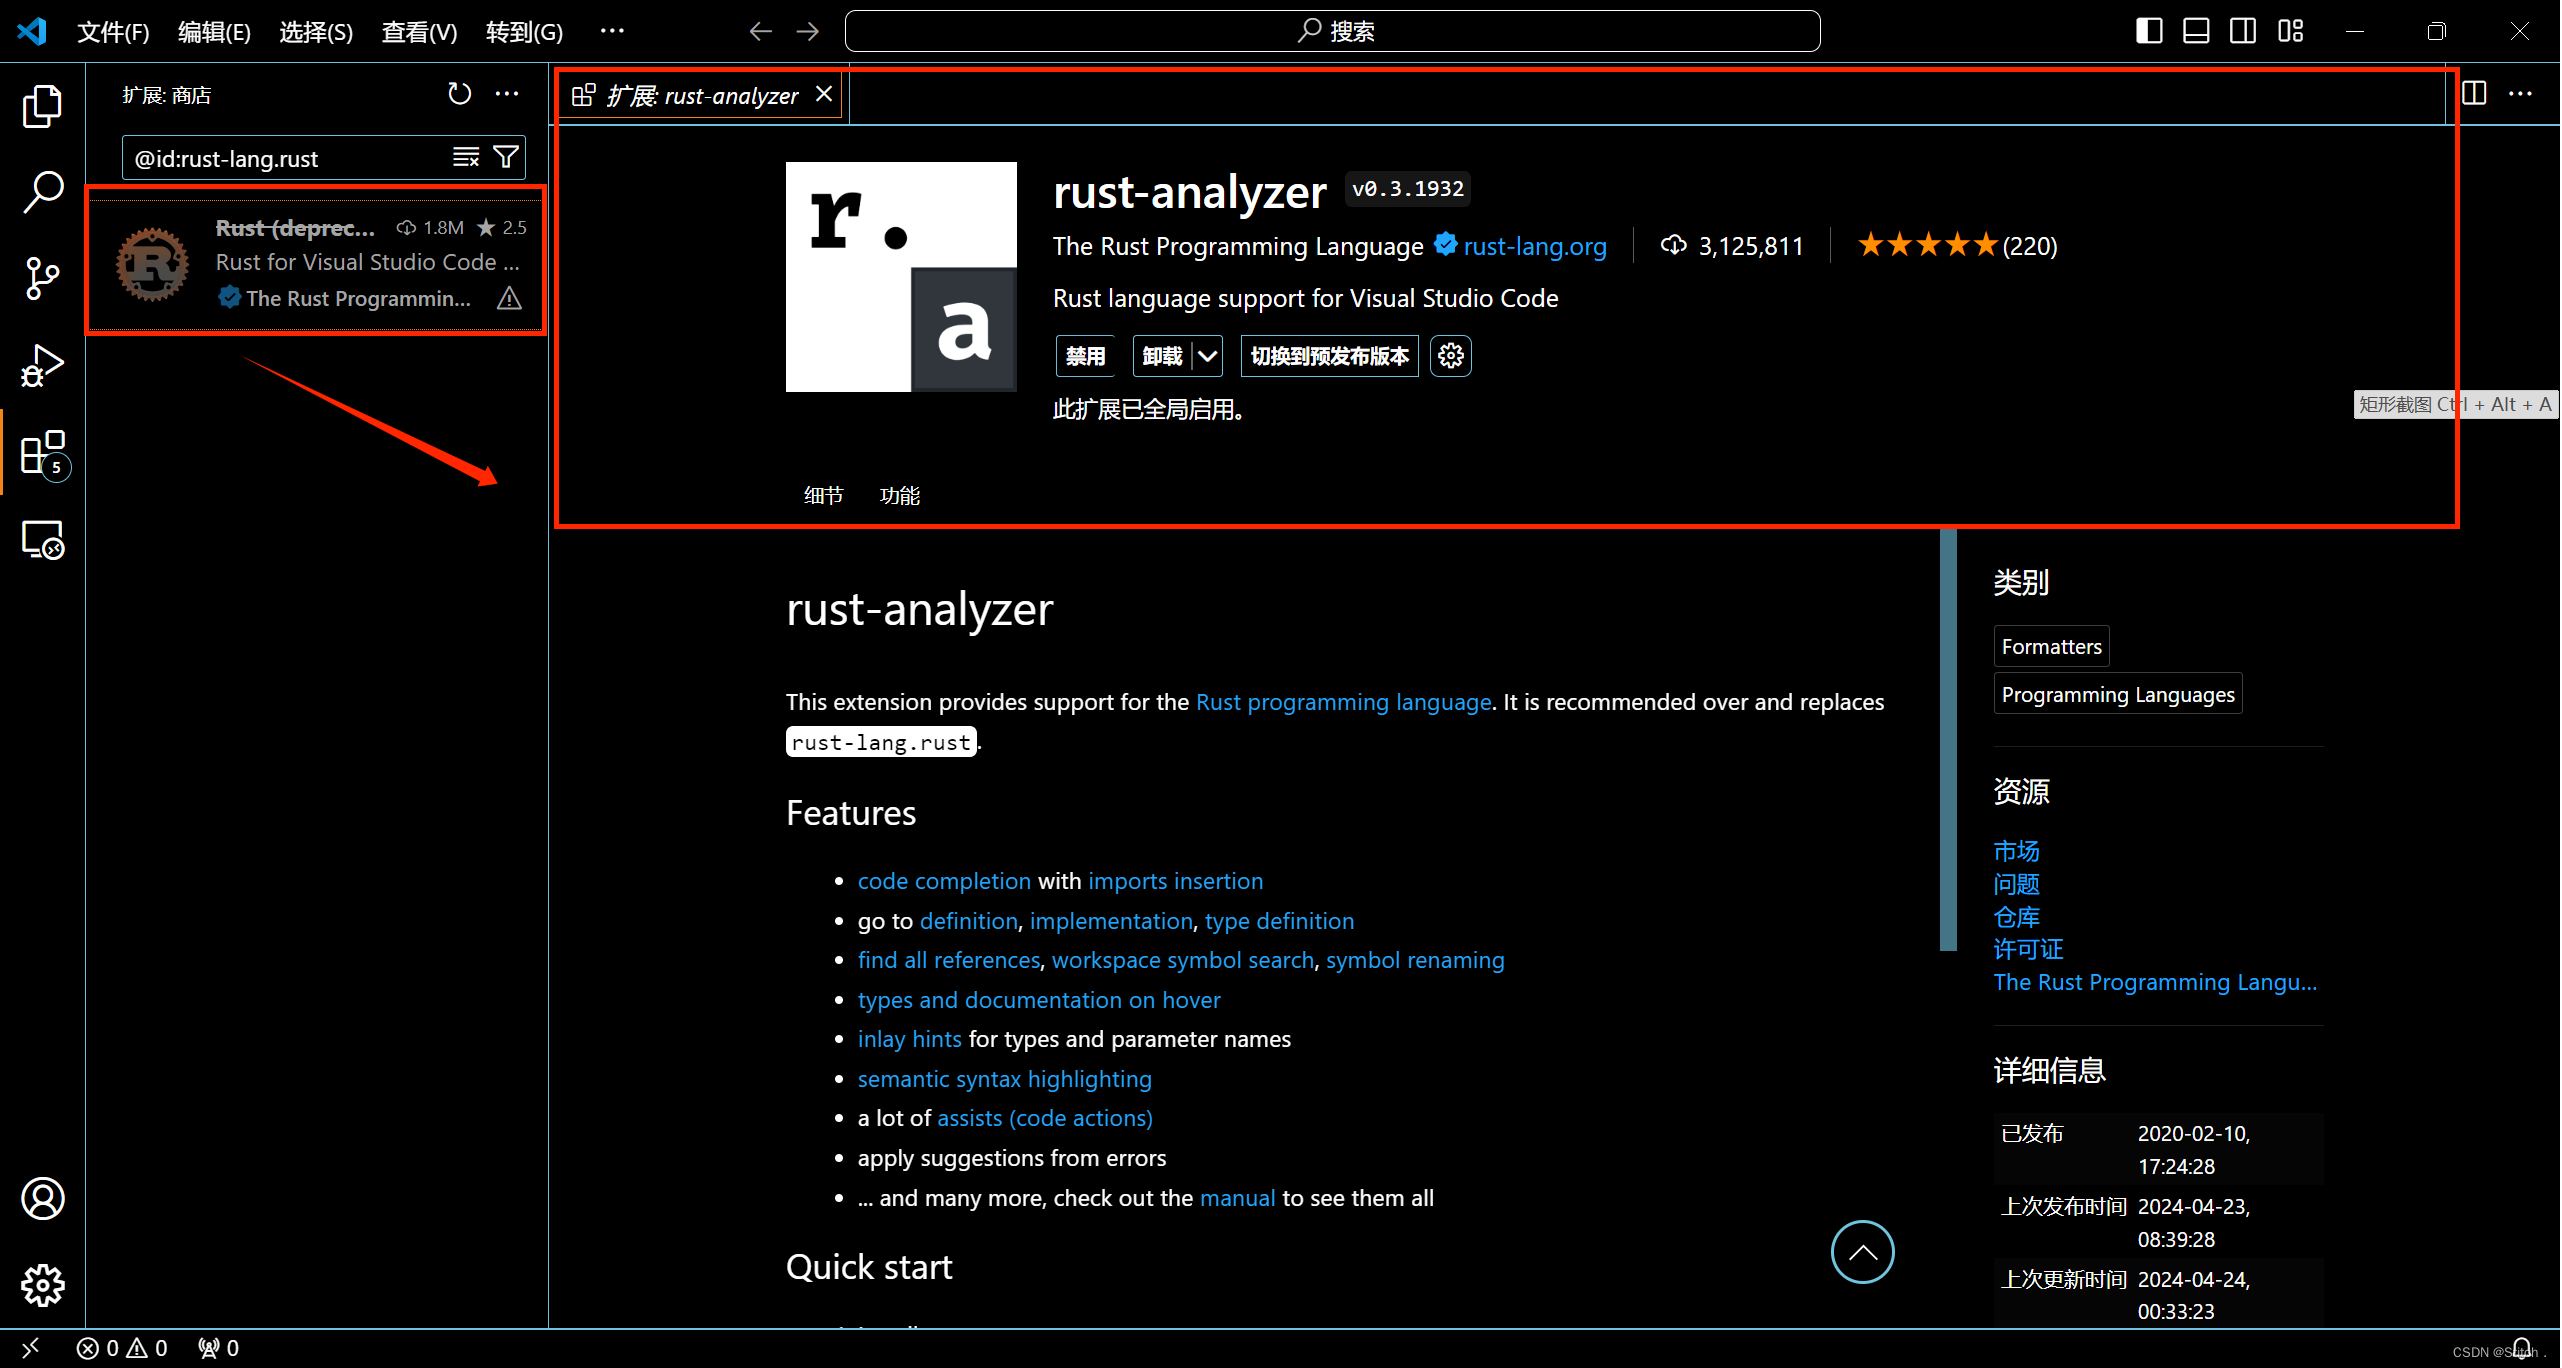Switch to the 细节 details tab
Viewport: 2562px width, 1368px height.
pos(823,495)
